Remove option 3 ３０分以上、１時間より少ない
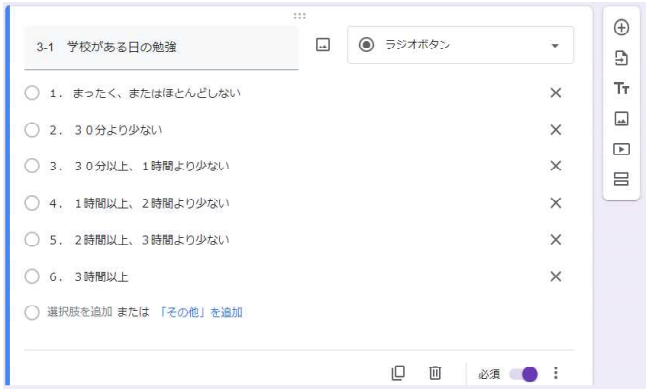Screen dimensions: 646x389 556,166
